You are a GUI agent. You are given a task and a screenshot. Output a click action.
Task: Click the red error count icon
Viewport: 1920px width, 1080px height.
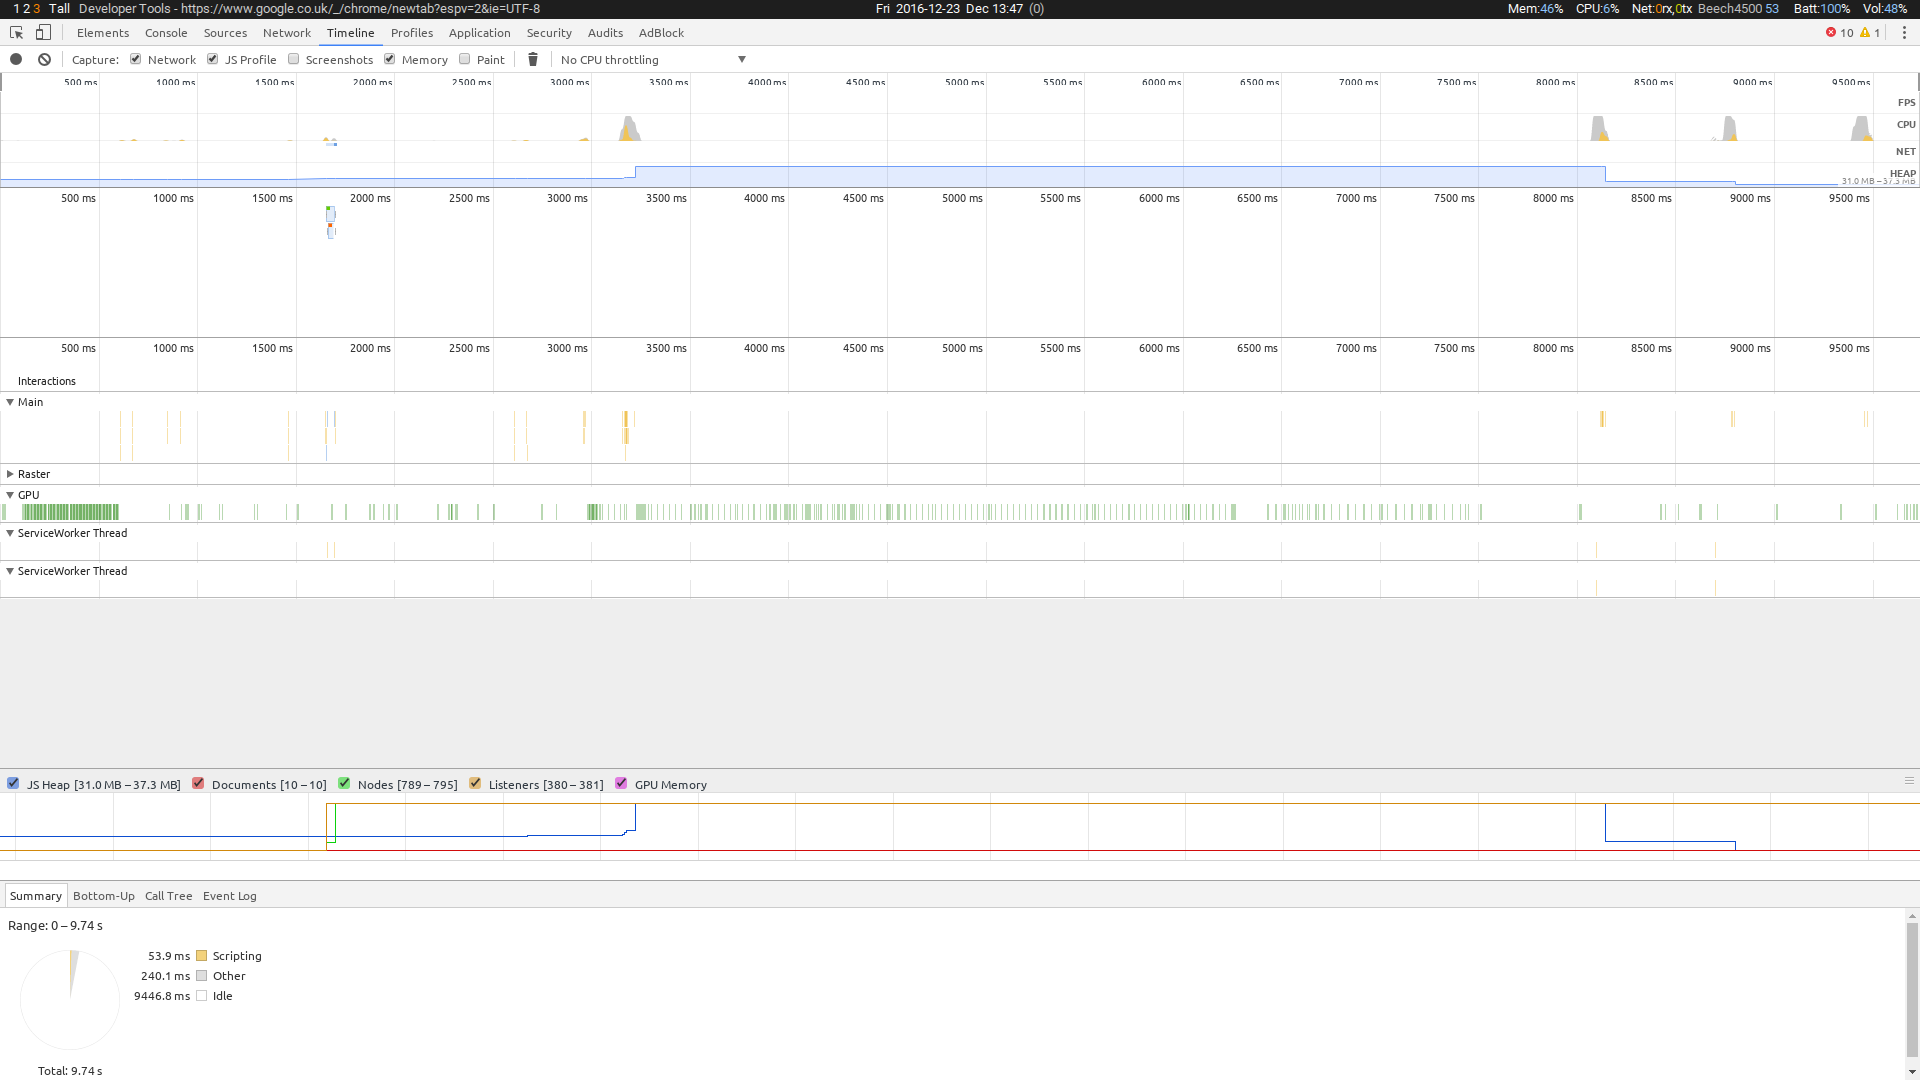1831,33
